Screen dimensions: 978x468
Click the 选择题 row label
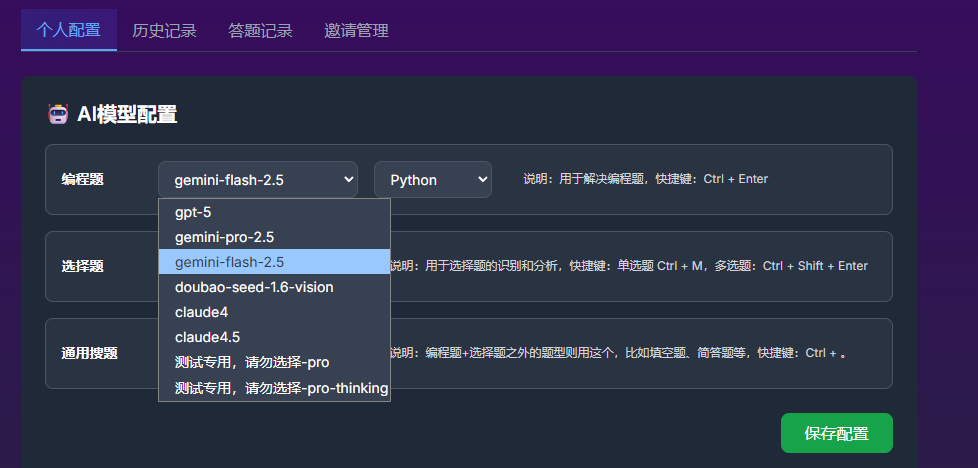(x=82, y=267)
